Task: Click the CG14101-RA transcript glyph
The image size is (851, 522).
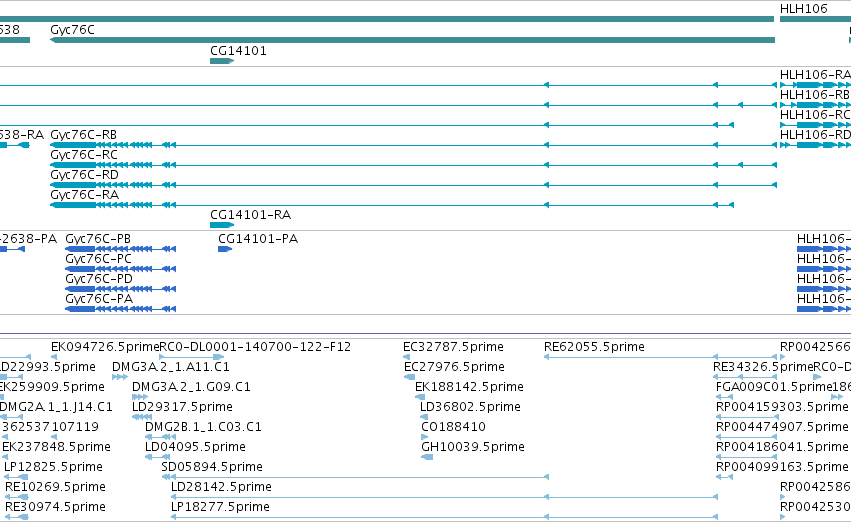Action: pyautogui.click(x=222, y=225)
